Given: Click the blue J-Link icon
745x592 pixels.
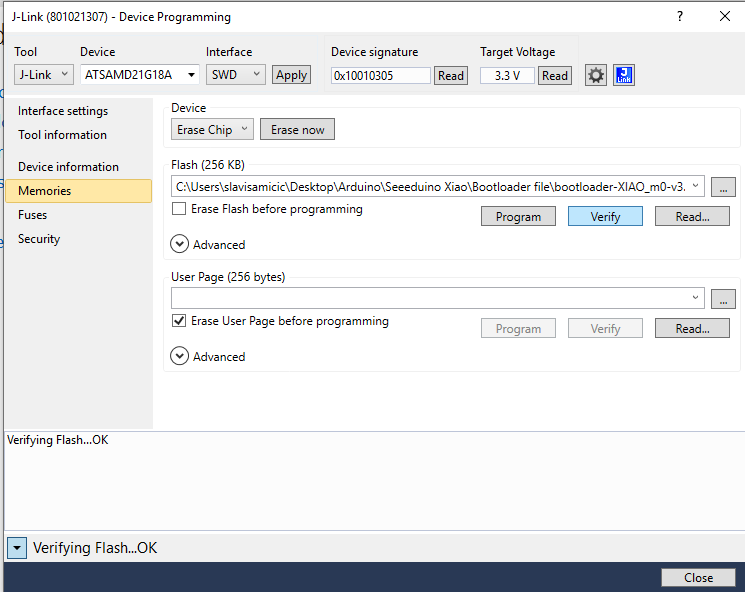Looking at the screenshot, I should pos(624,76).
